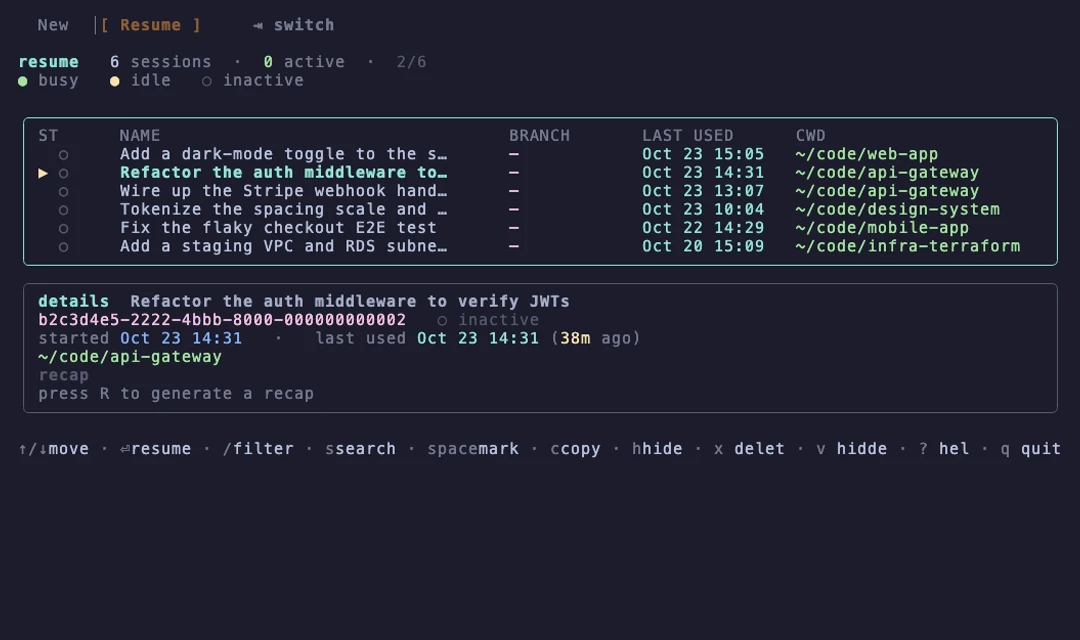Click the move shortcut hint

point(54,449)
